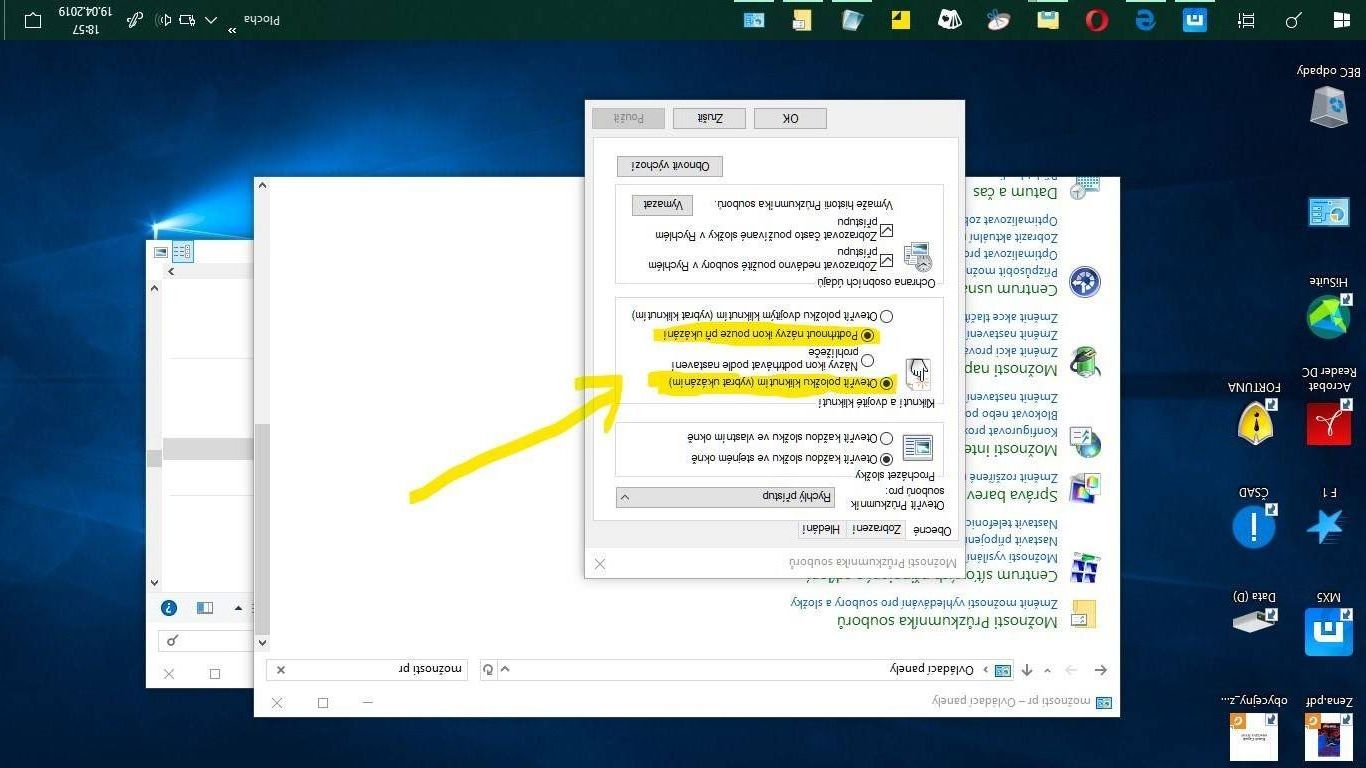Open recent locations arrow beside navigation buttons

(x=1048, y=670)
